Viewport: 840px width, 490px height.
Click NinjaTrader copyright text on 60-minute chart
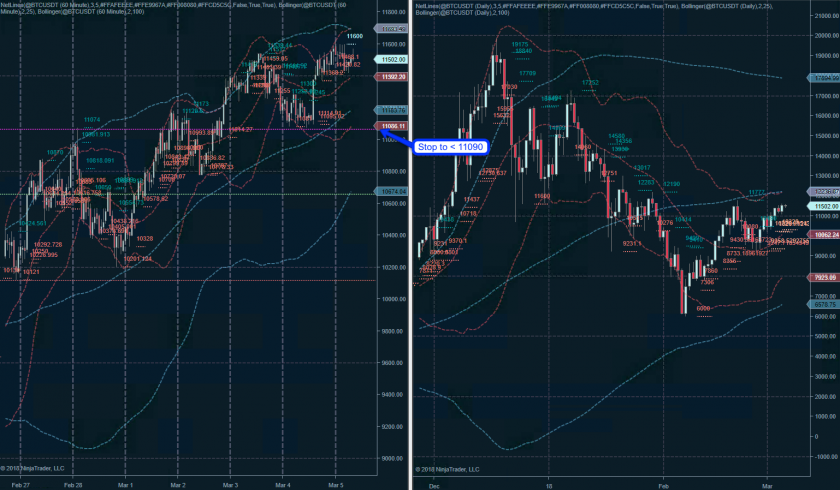pos(32,468)
